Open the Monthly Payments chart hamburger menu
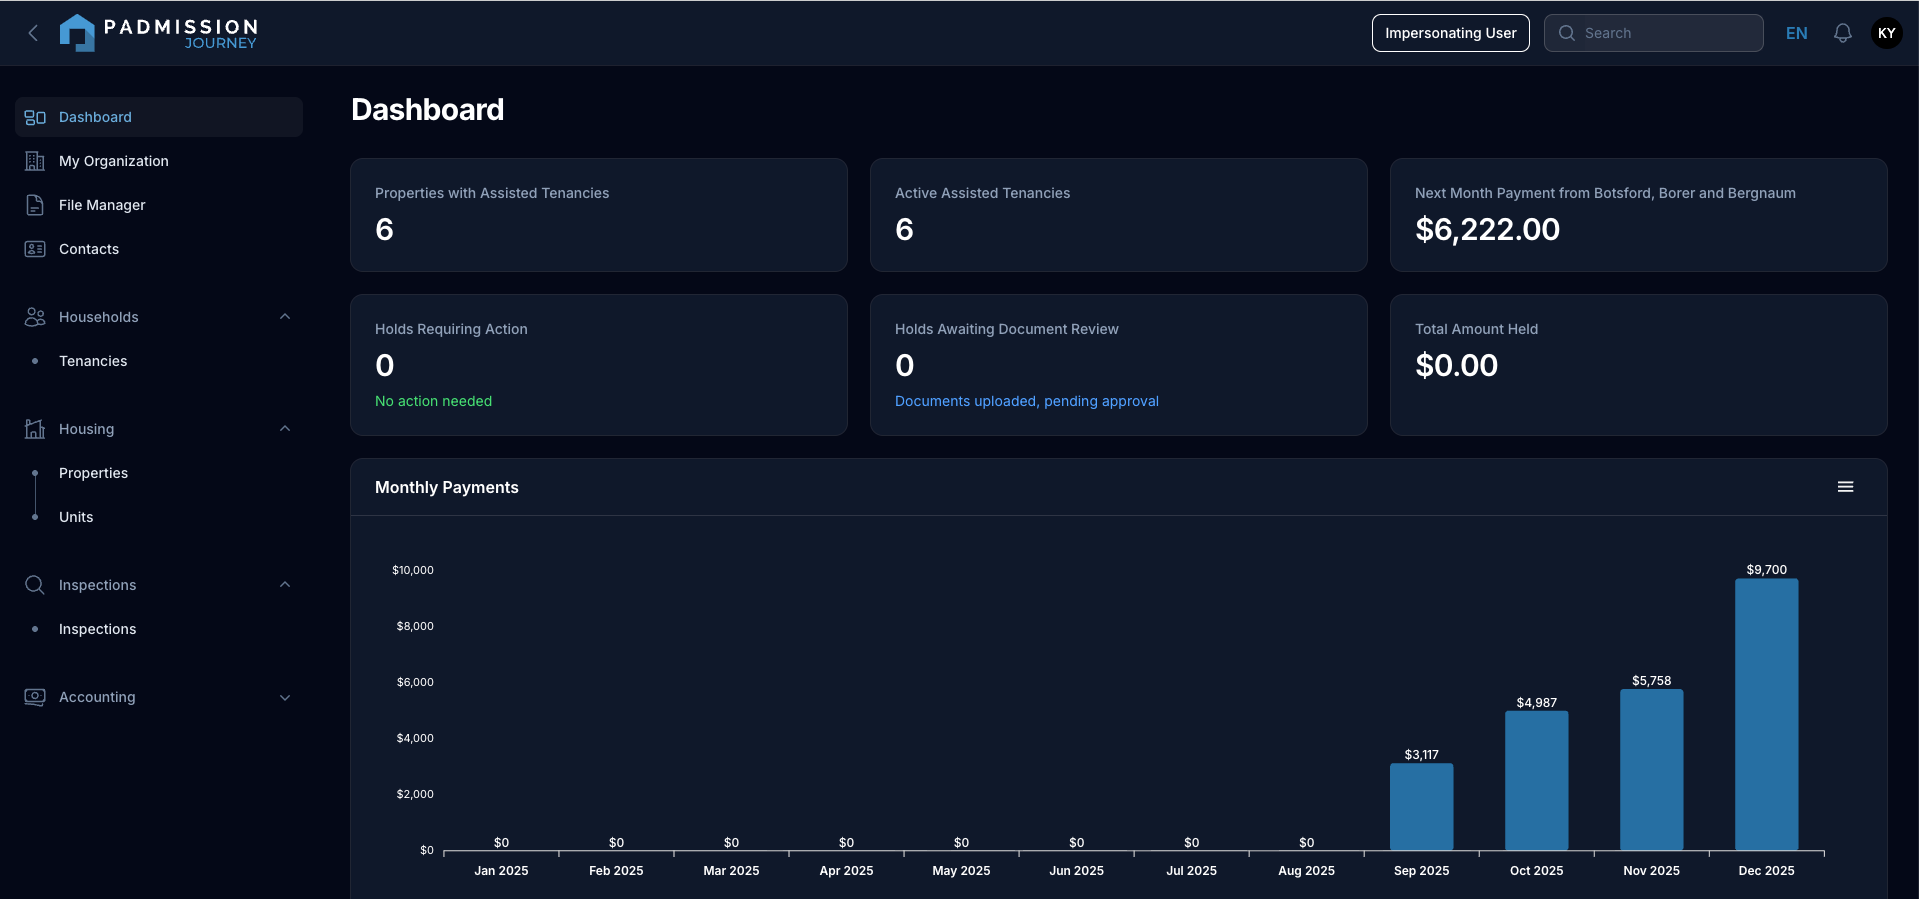Screen dimensions: 1919x899 pyautogui.click(x=1845, y=487)
